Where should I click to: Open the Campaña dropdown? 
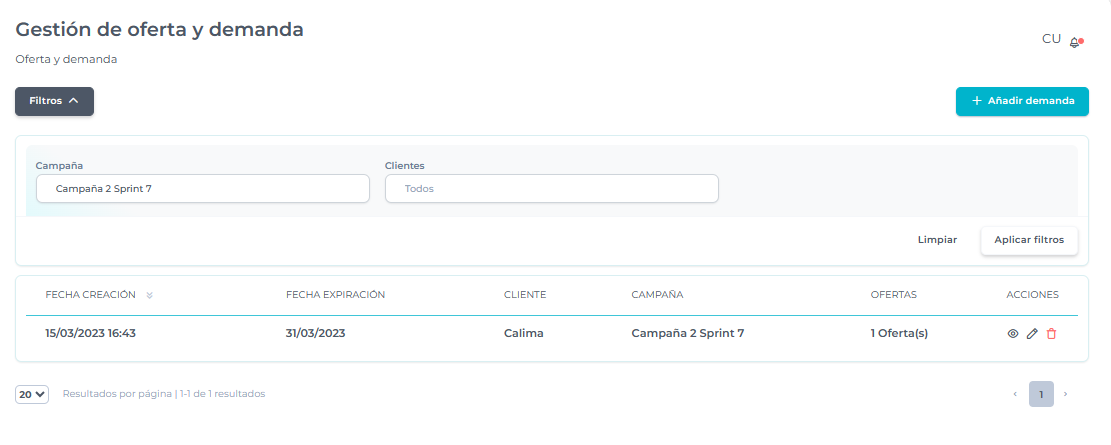[203, 189]
